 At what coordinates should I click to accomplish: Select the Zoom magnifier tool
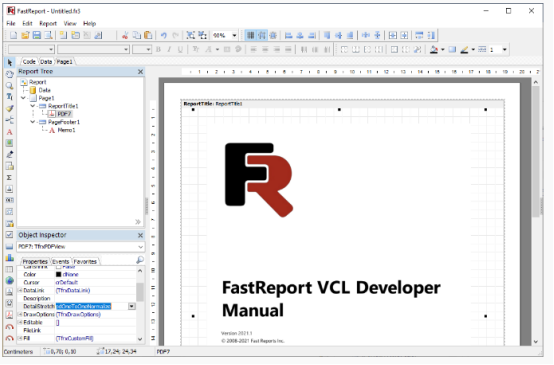tap(10, 86)
